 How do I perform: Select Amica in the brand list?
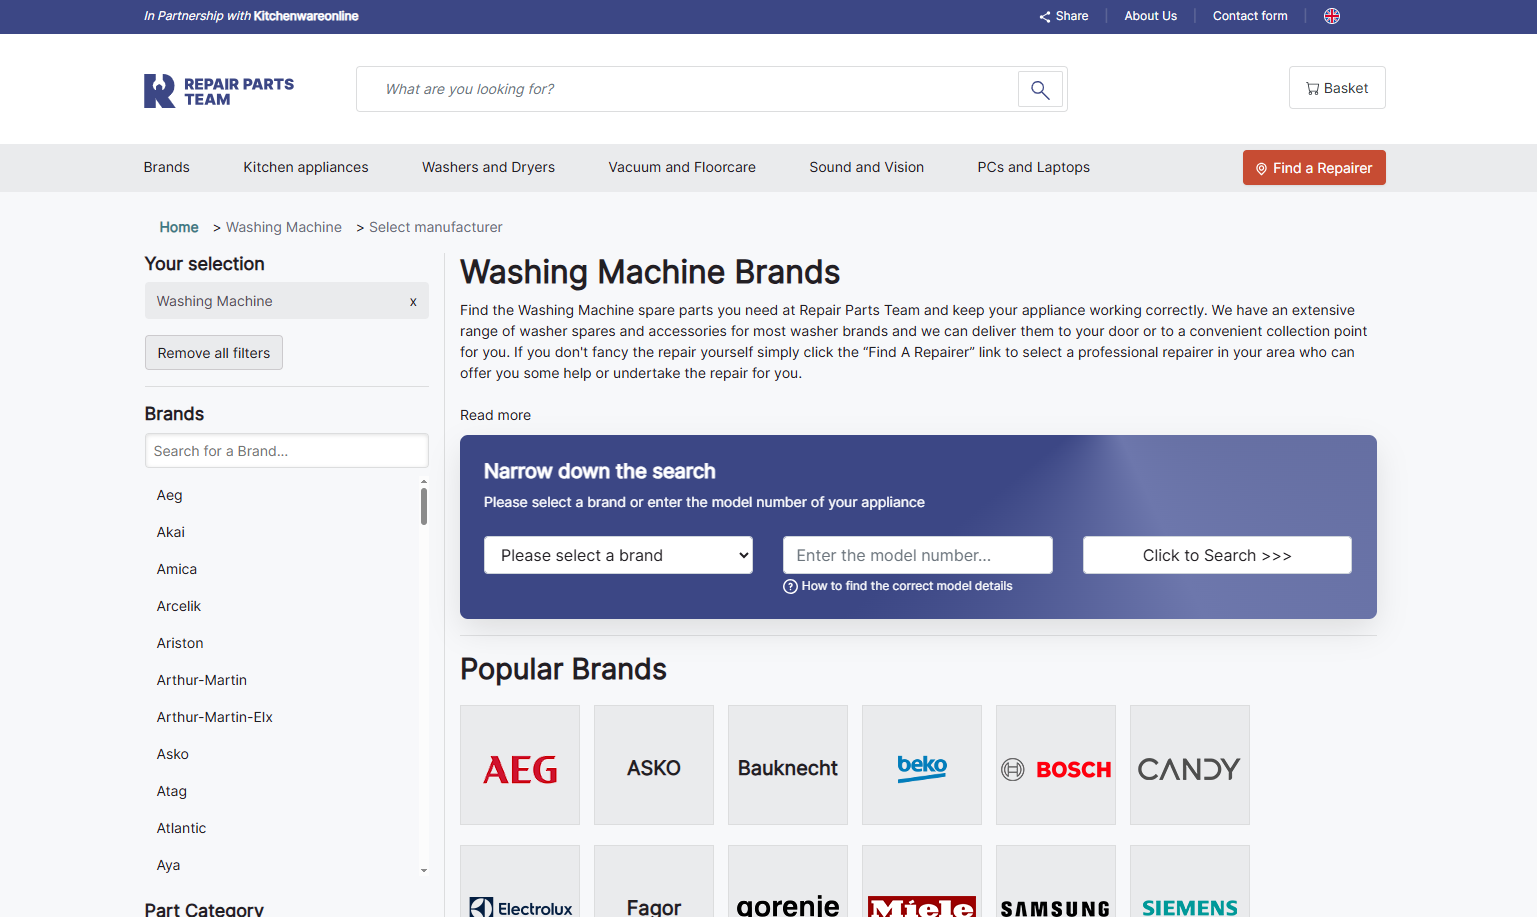(x=177, y=569)
